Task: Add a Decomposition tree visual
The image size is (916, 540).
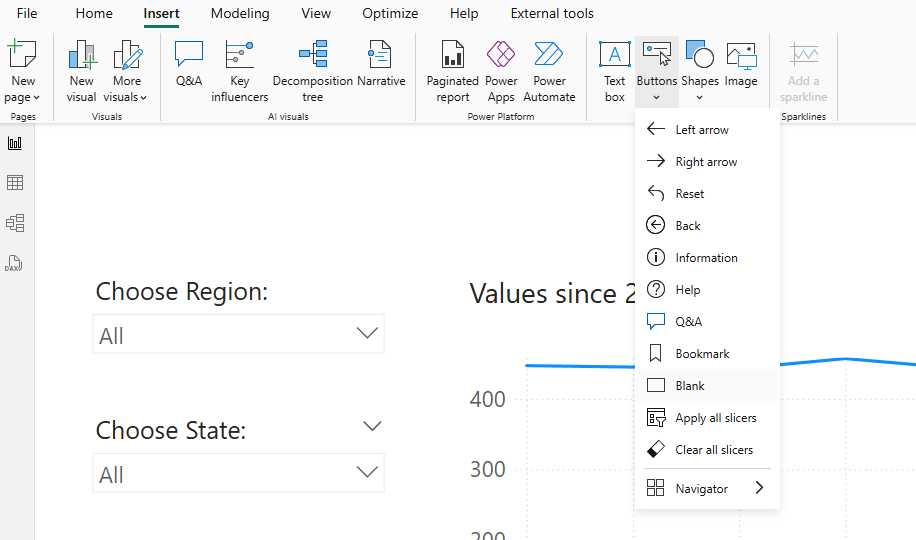Action: pyautogui.click(x=312, y=70)
